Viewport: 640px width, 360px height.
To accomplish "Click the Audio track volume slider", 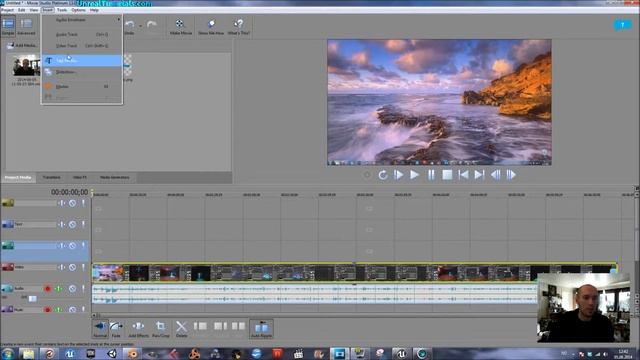I will pyautogui.click(x=33, y=298).
